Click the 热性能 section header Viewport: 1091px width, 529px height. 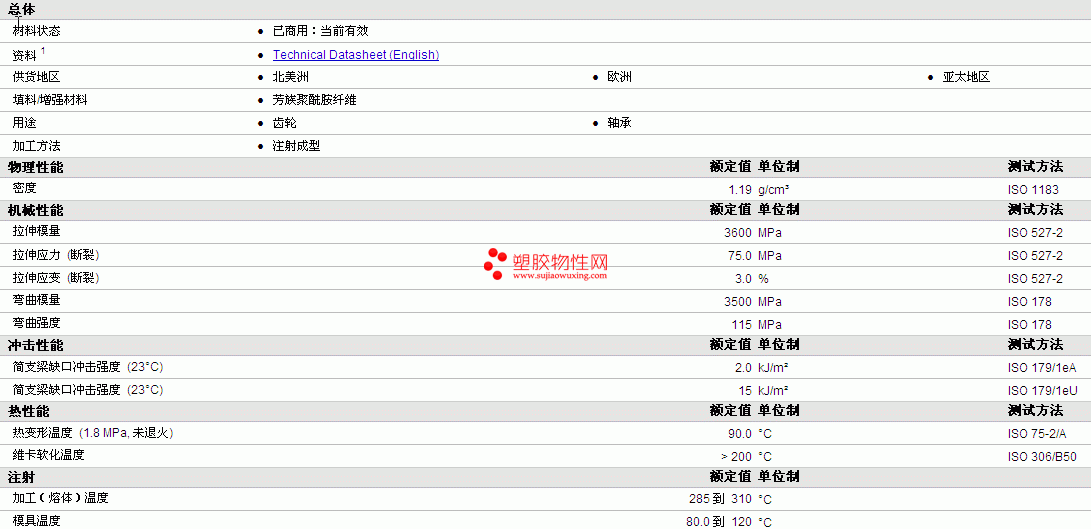tap(29, 411)
